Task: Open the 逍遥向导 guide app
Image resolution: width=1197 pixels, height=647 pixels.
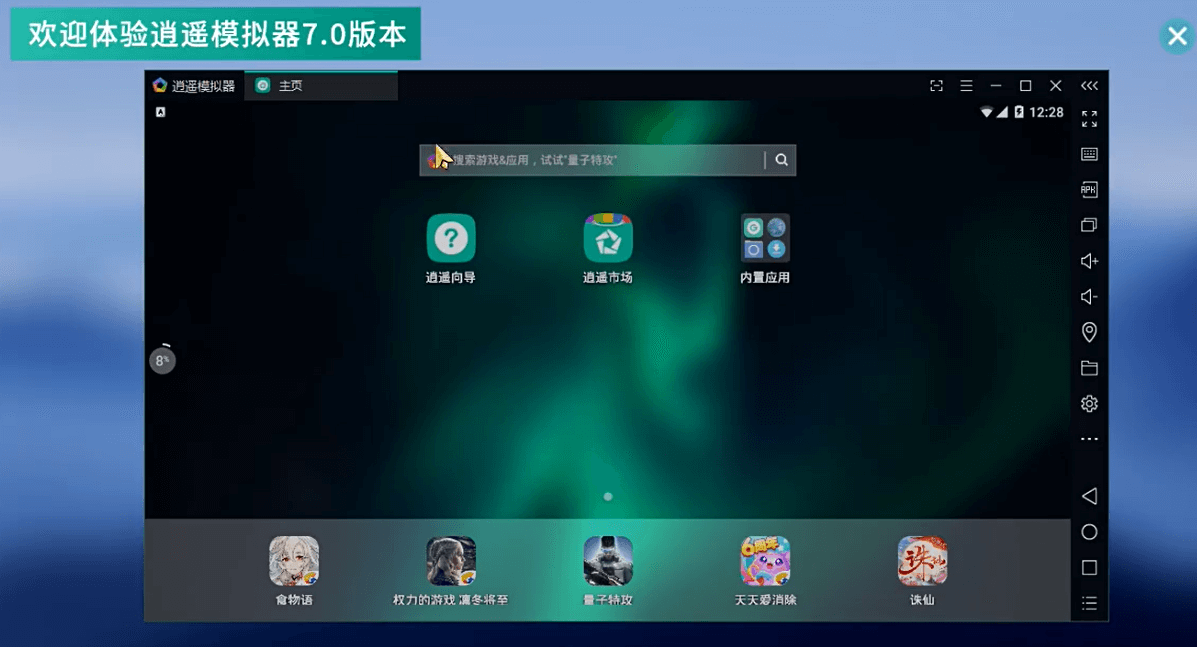Action: [x=451, y=238]
